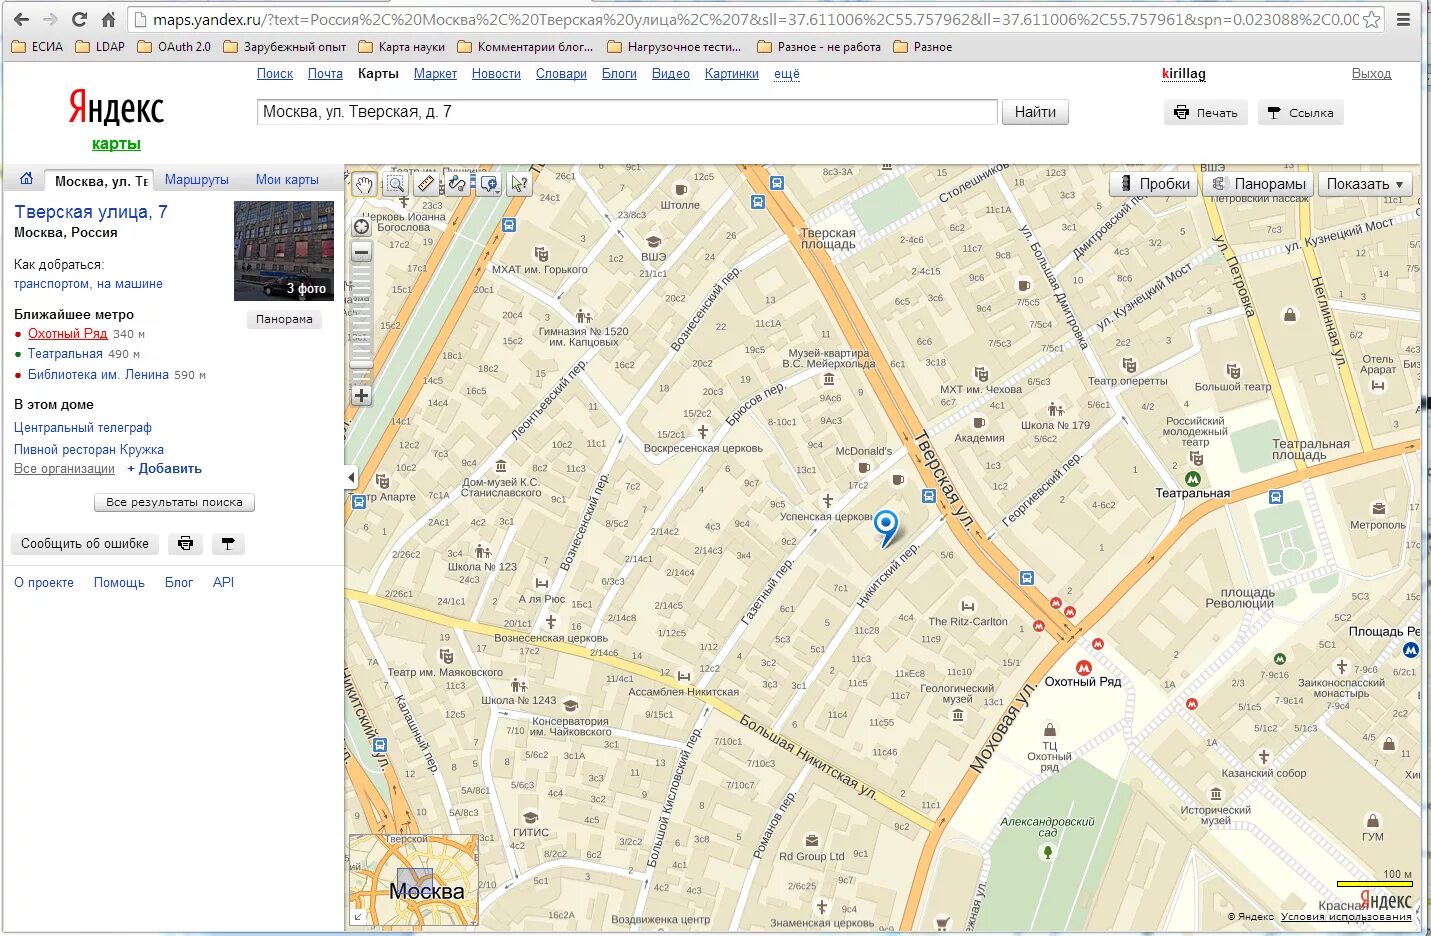The image size is (1431, 936).
Task: Open the Помощь footer link
Action: pos(119,582)
